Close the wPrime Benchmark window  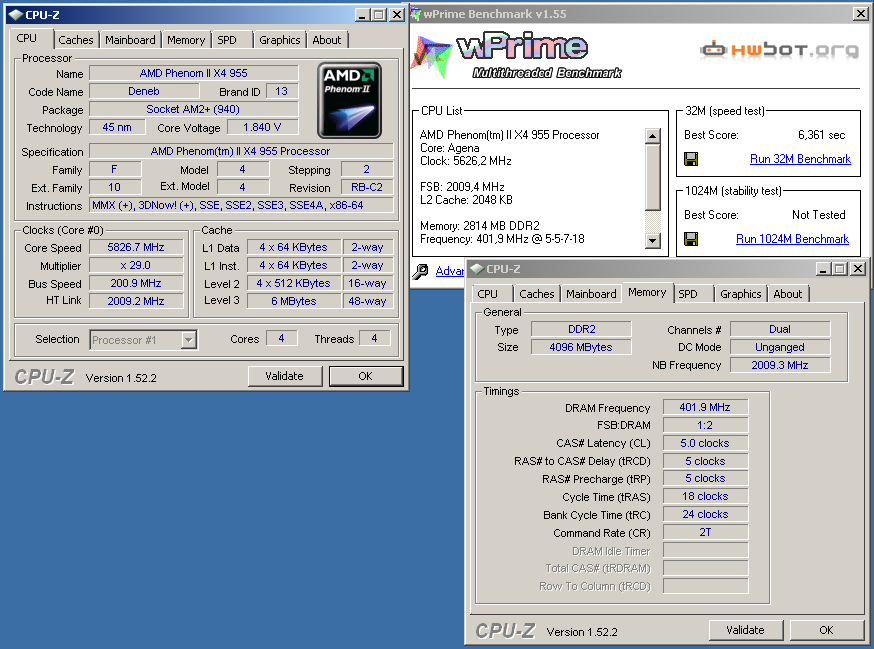point(861,14)
